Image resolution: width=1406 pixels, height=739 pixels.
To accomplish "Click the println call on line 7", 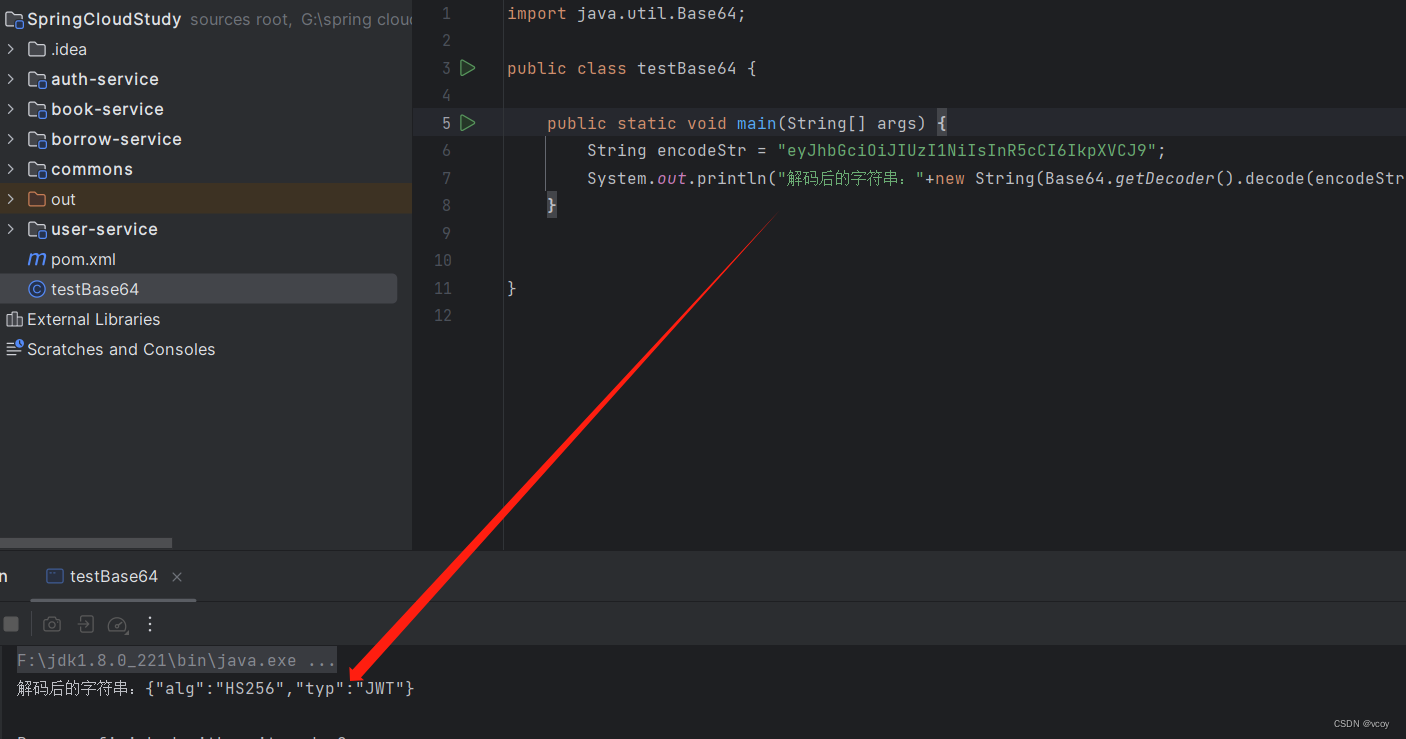I will [732, 178].
